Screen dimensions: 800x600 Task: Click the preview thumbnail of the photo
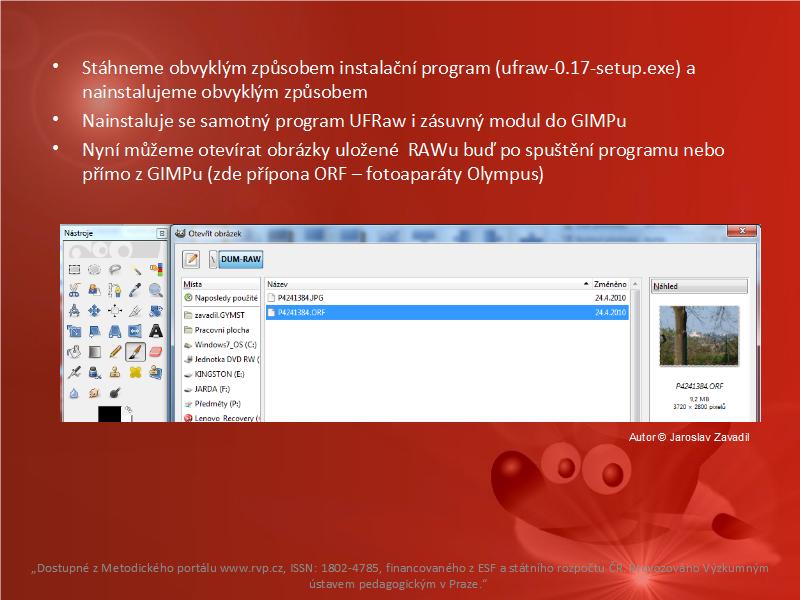699,336
